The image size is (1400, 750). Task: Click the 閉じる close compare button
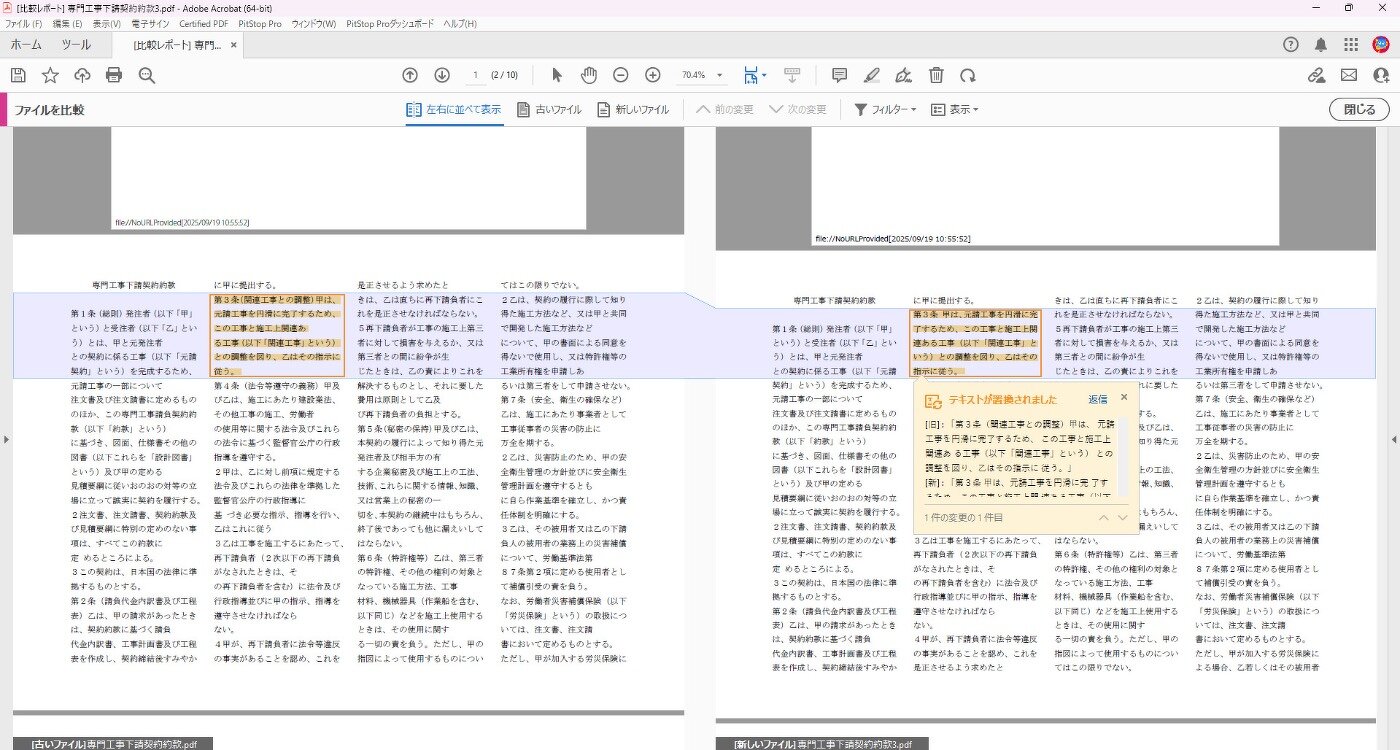pyautogui.click(x=1359, y=110)
